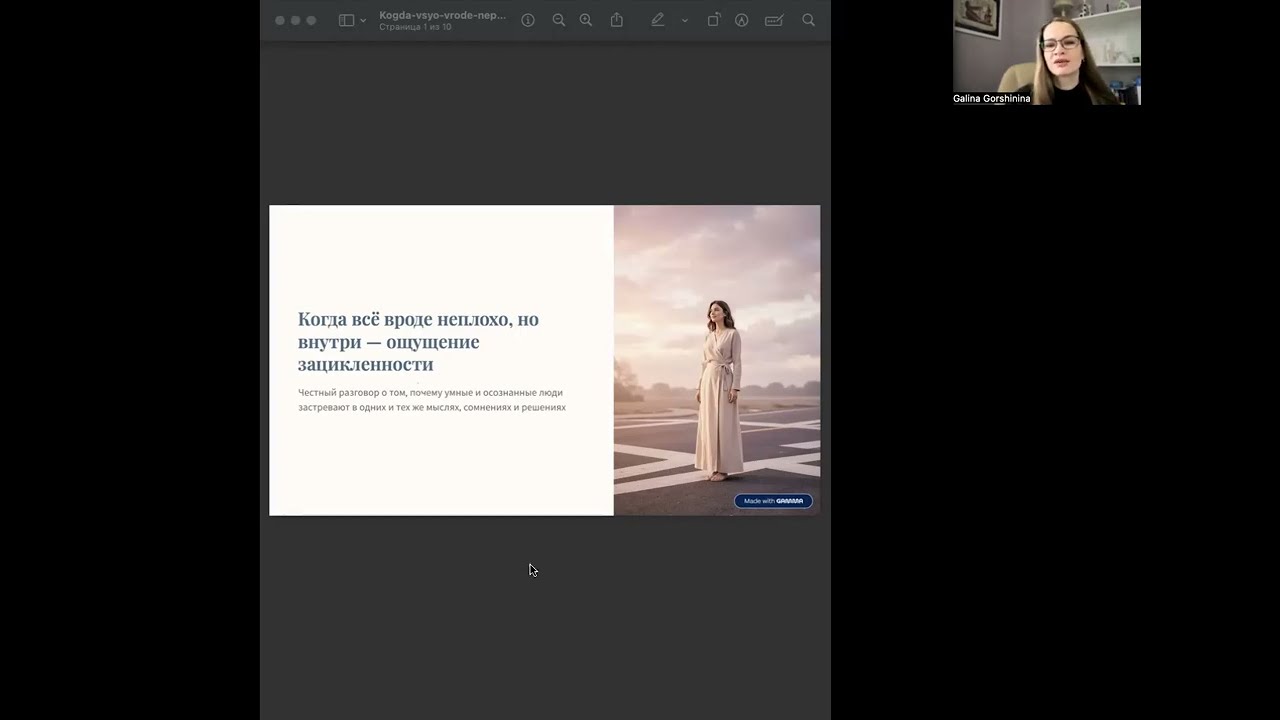The image size is (1280, 720).
Task: Toggle the Markup toolbar
Action: (x=742, y=20)
